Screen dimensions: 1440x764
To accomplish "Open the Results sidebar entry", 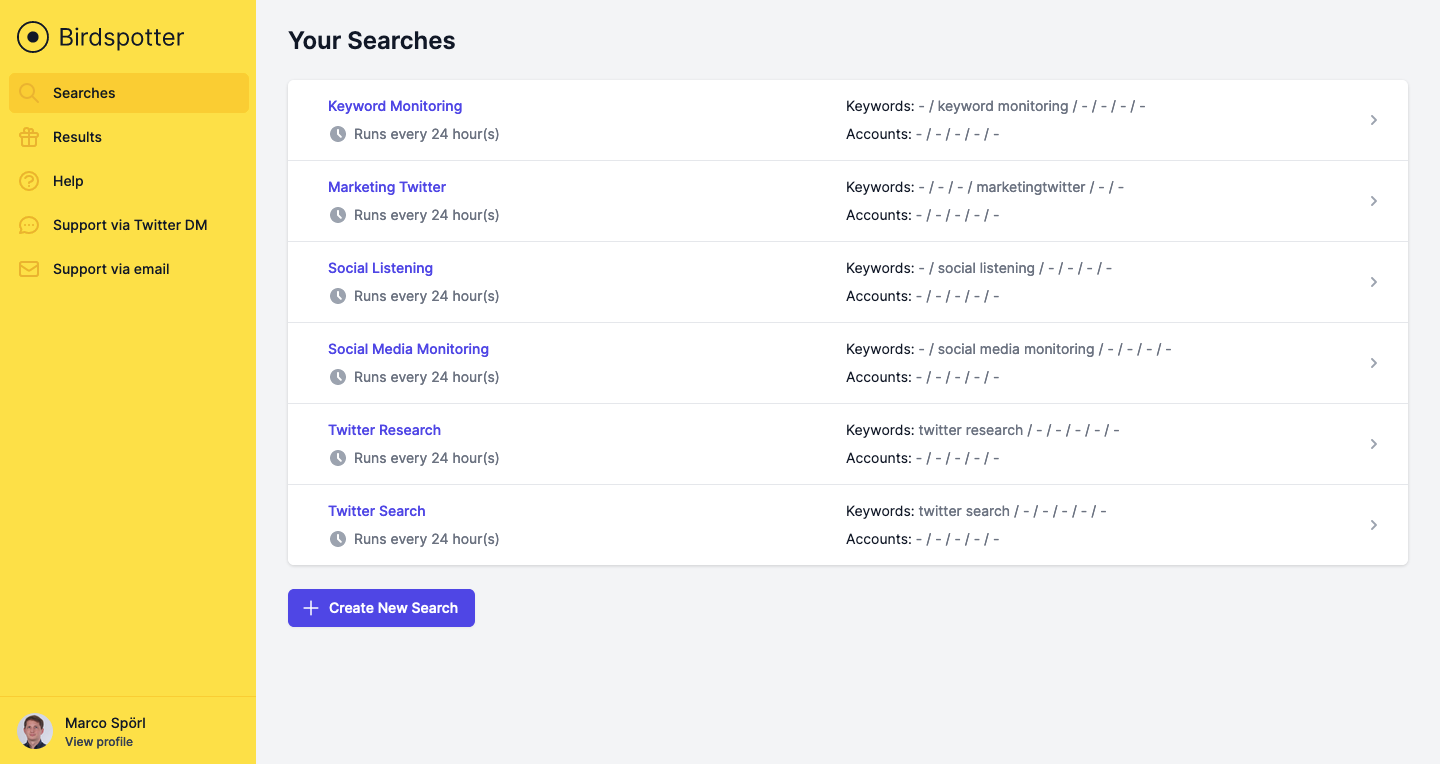I will (x=77, y=136).
